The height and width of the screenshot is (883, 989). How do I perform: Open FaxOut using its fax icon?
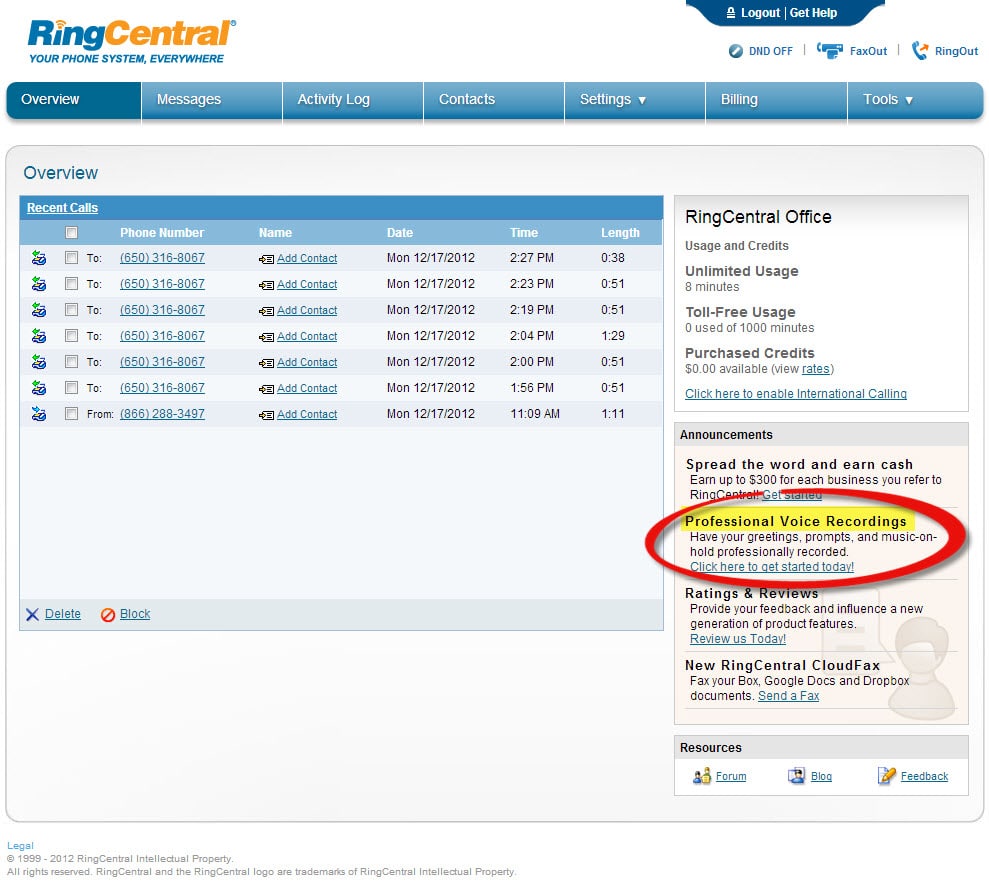tap(829, 51)
